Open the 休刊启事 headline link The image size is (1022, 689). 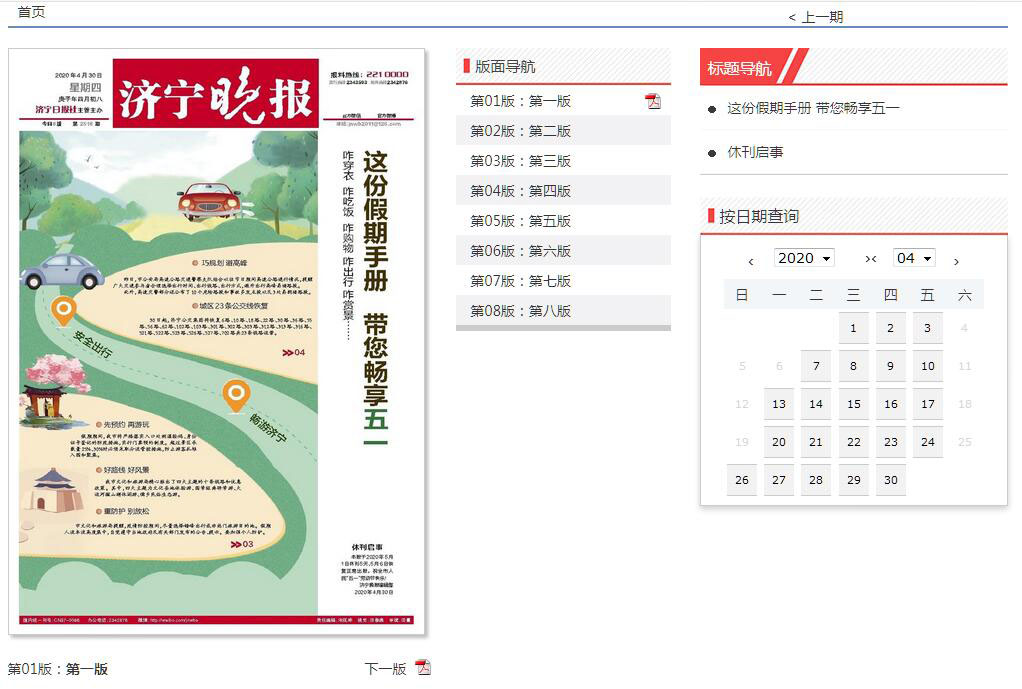(x=755, y=152)
